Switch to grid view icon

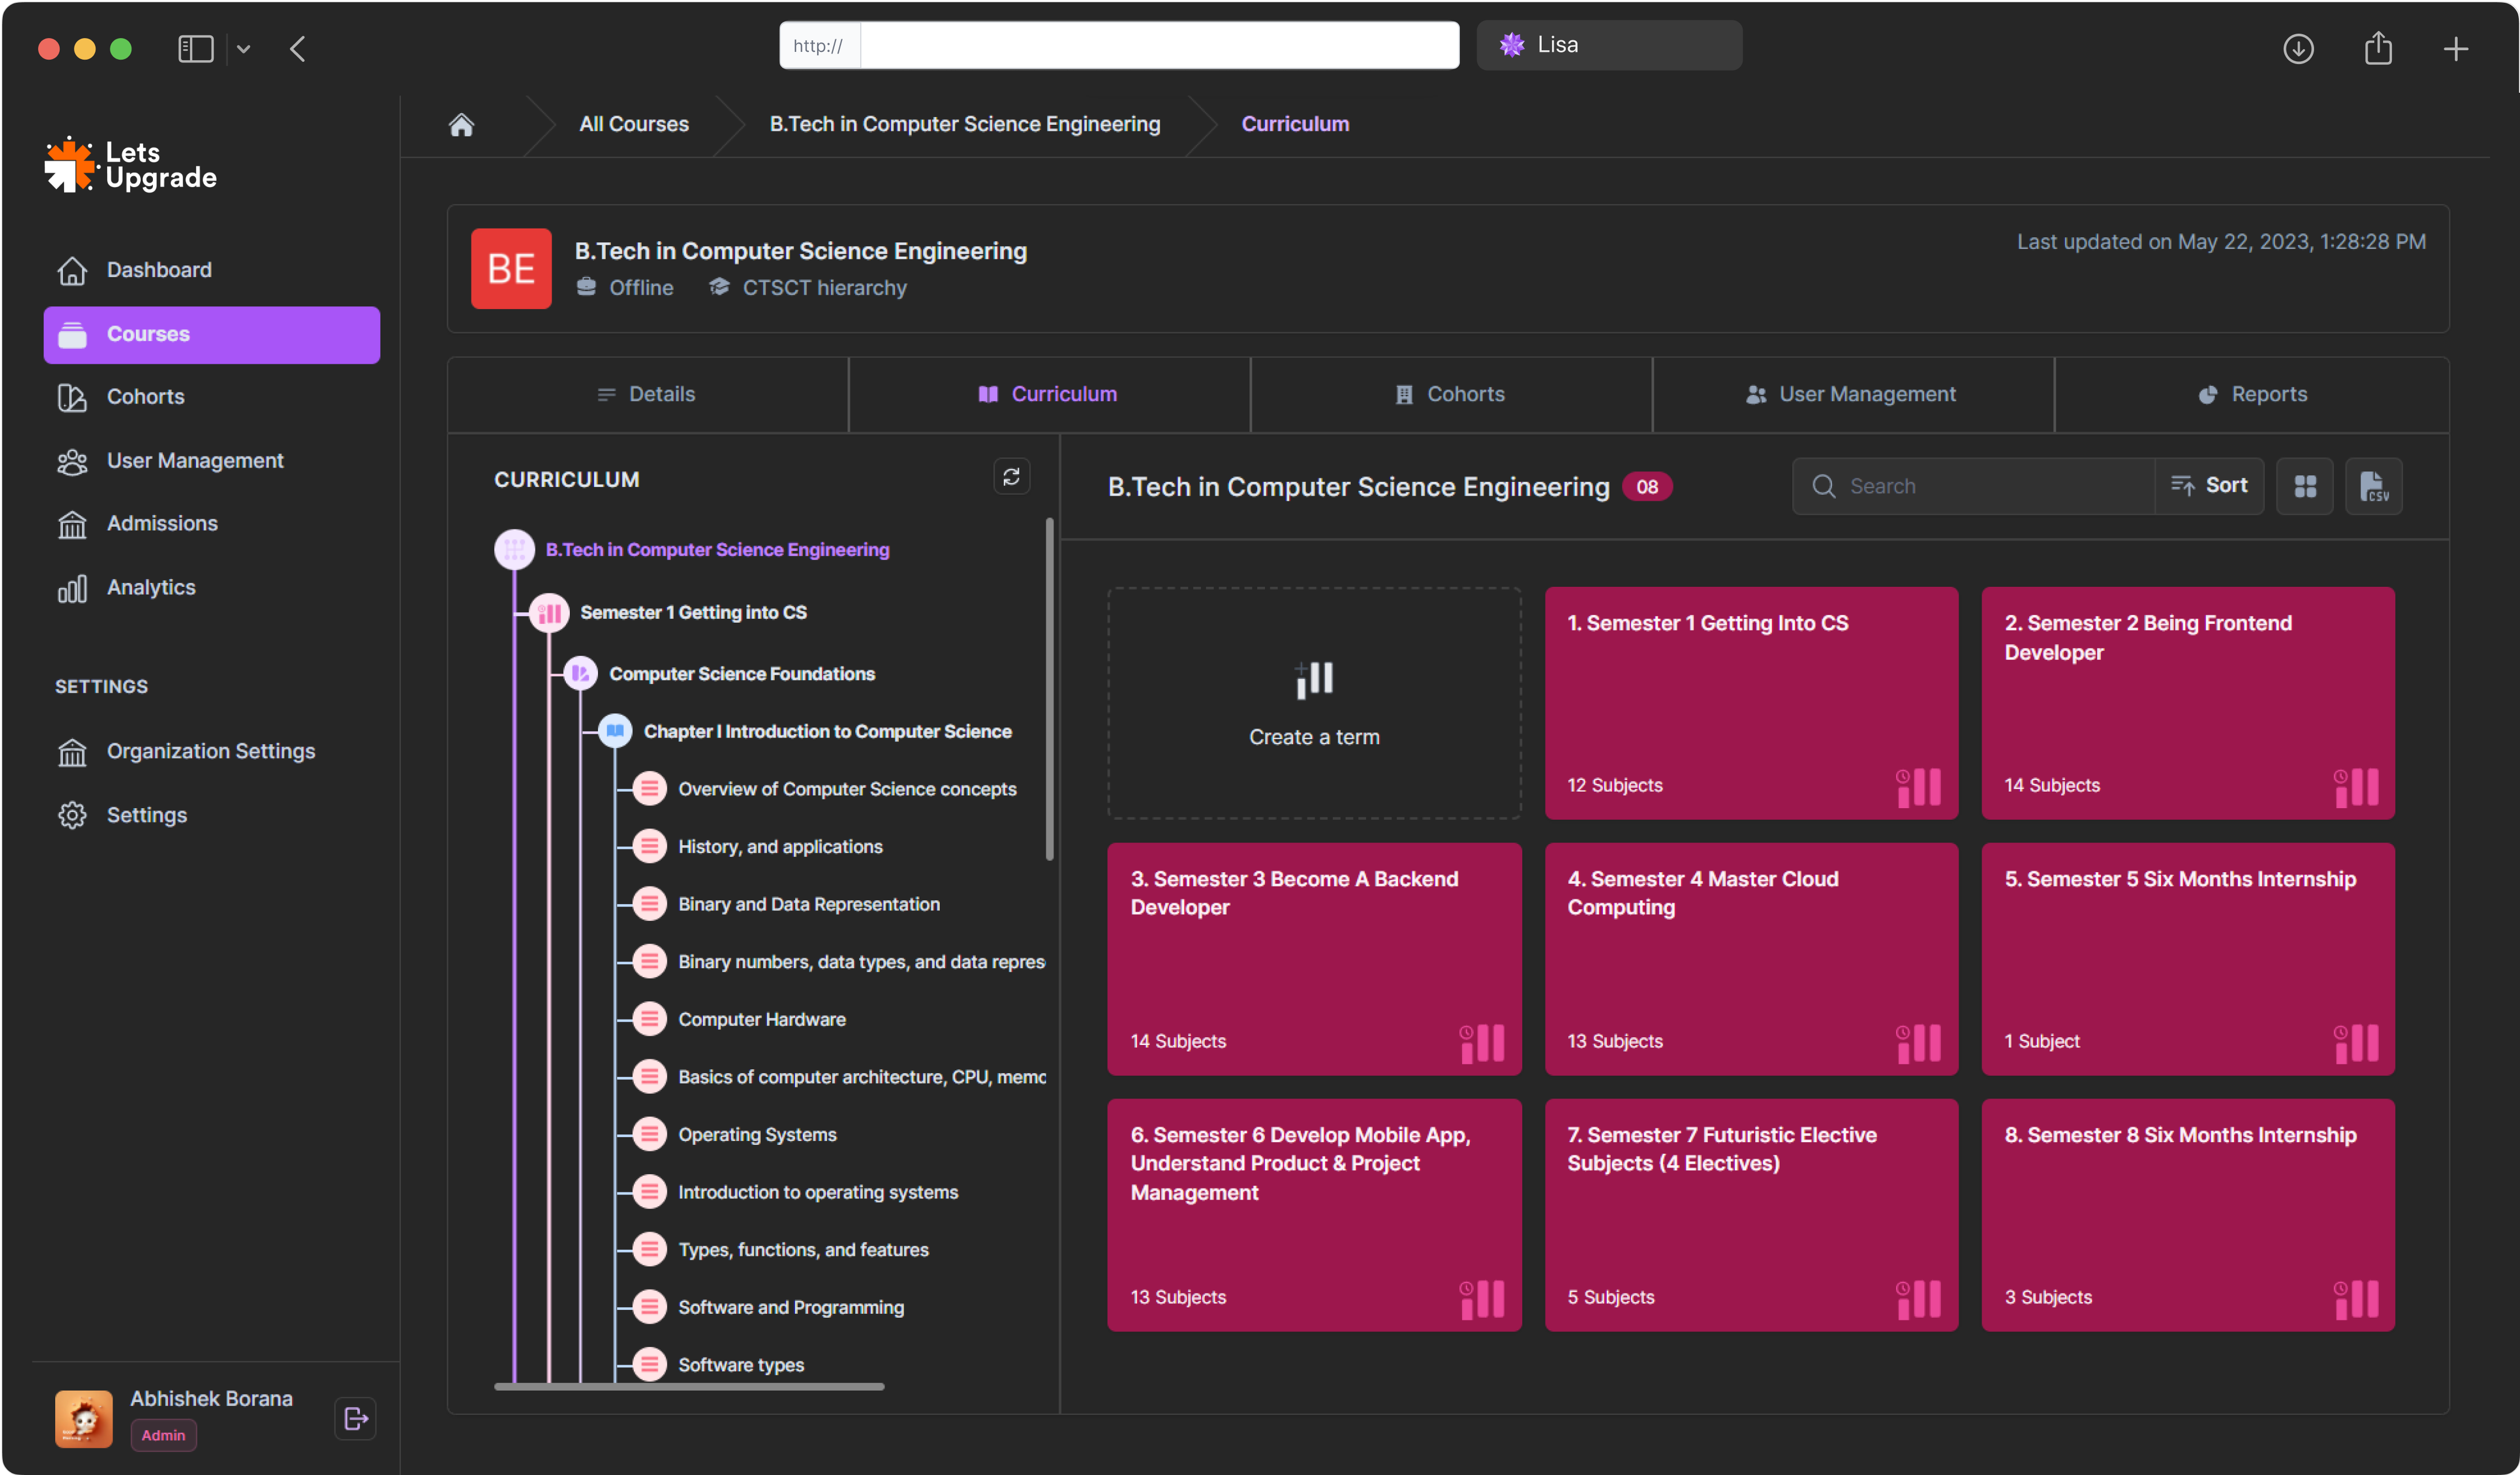click(x=2304, y=486)
